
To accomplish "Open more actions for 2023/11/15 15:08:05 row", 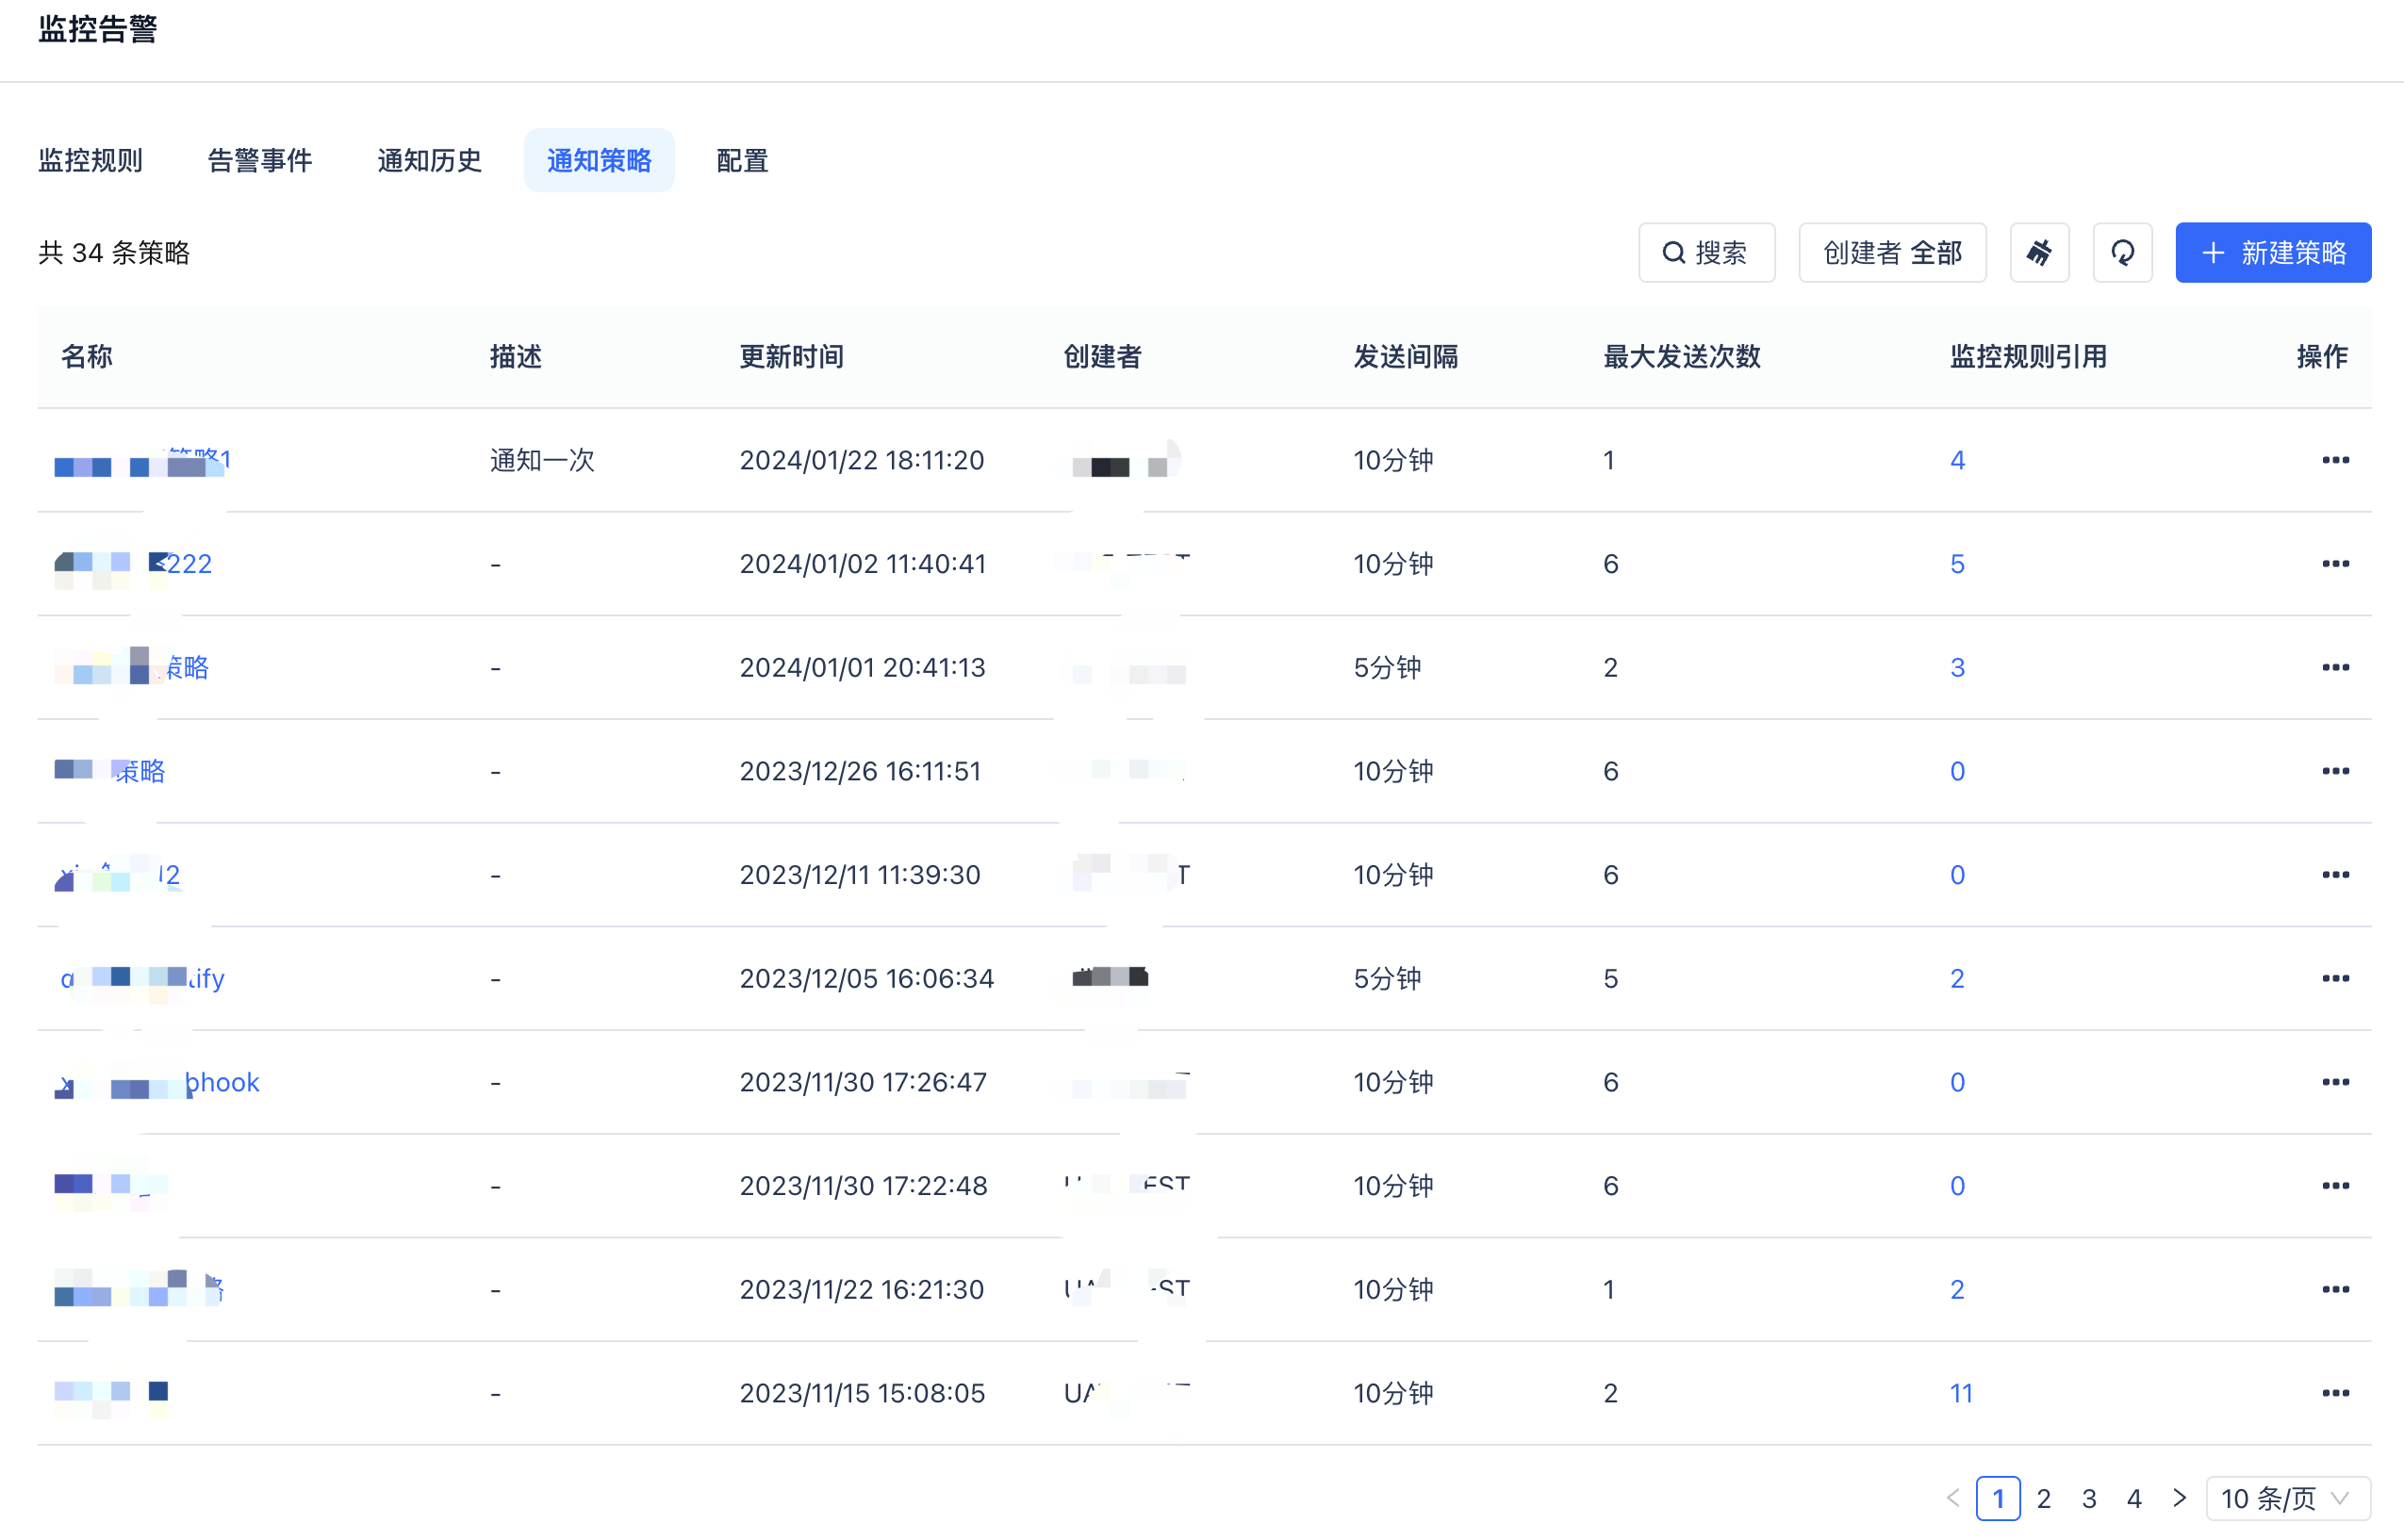I will tap(2334, 1393).
